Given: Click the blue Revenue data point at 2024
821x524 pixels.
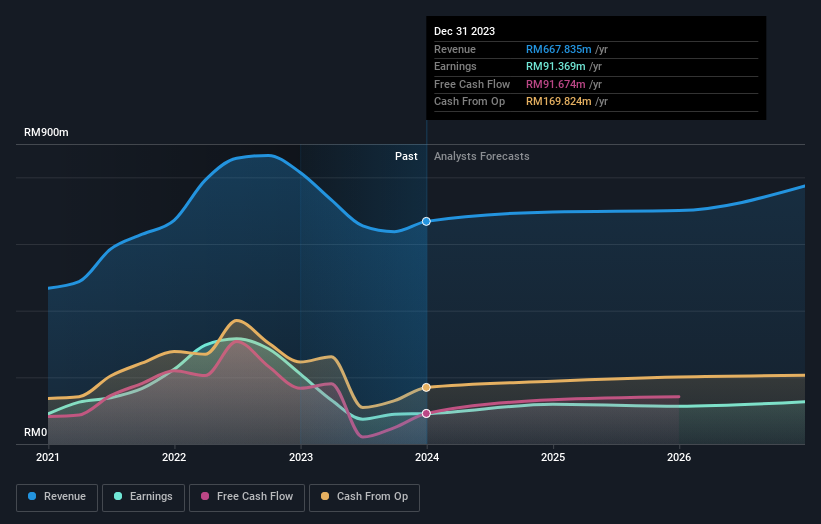Looking at the screenshot, I should pyautogui.click(x=426, y=221).
